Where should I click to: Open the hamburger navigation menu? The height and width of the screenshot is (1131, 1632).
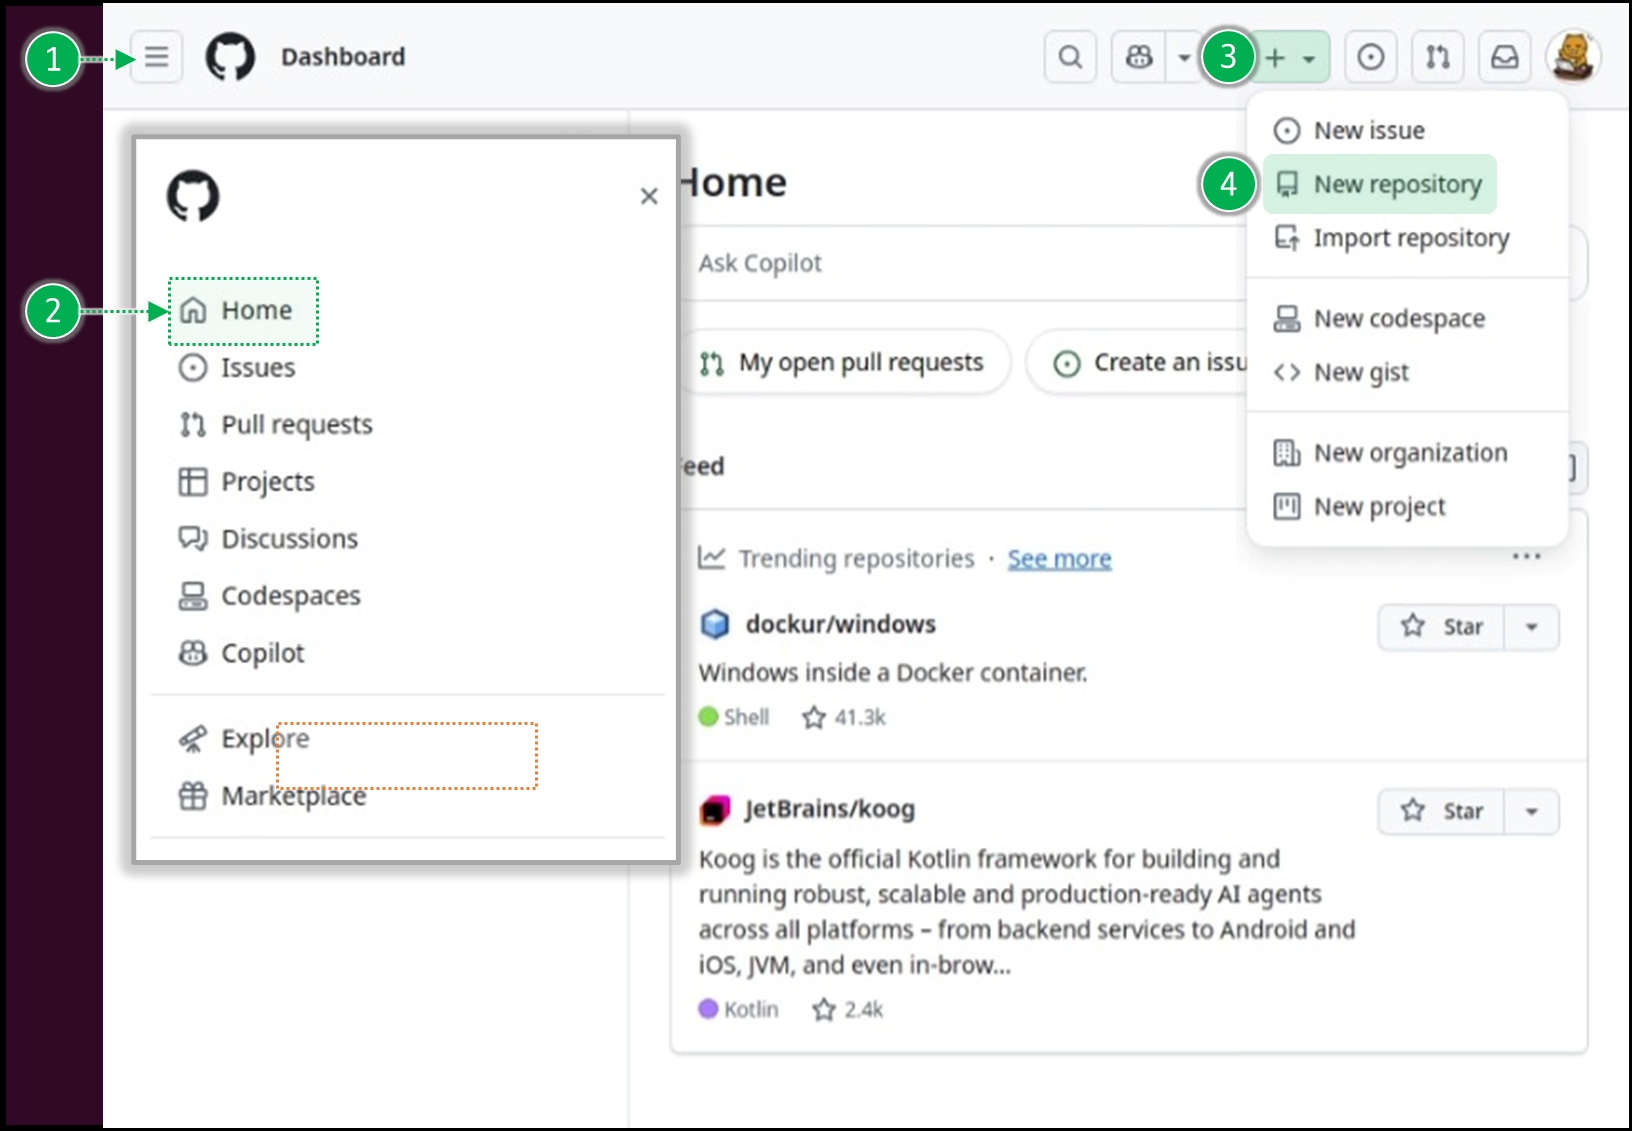(157, 57)
